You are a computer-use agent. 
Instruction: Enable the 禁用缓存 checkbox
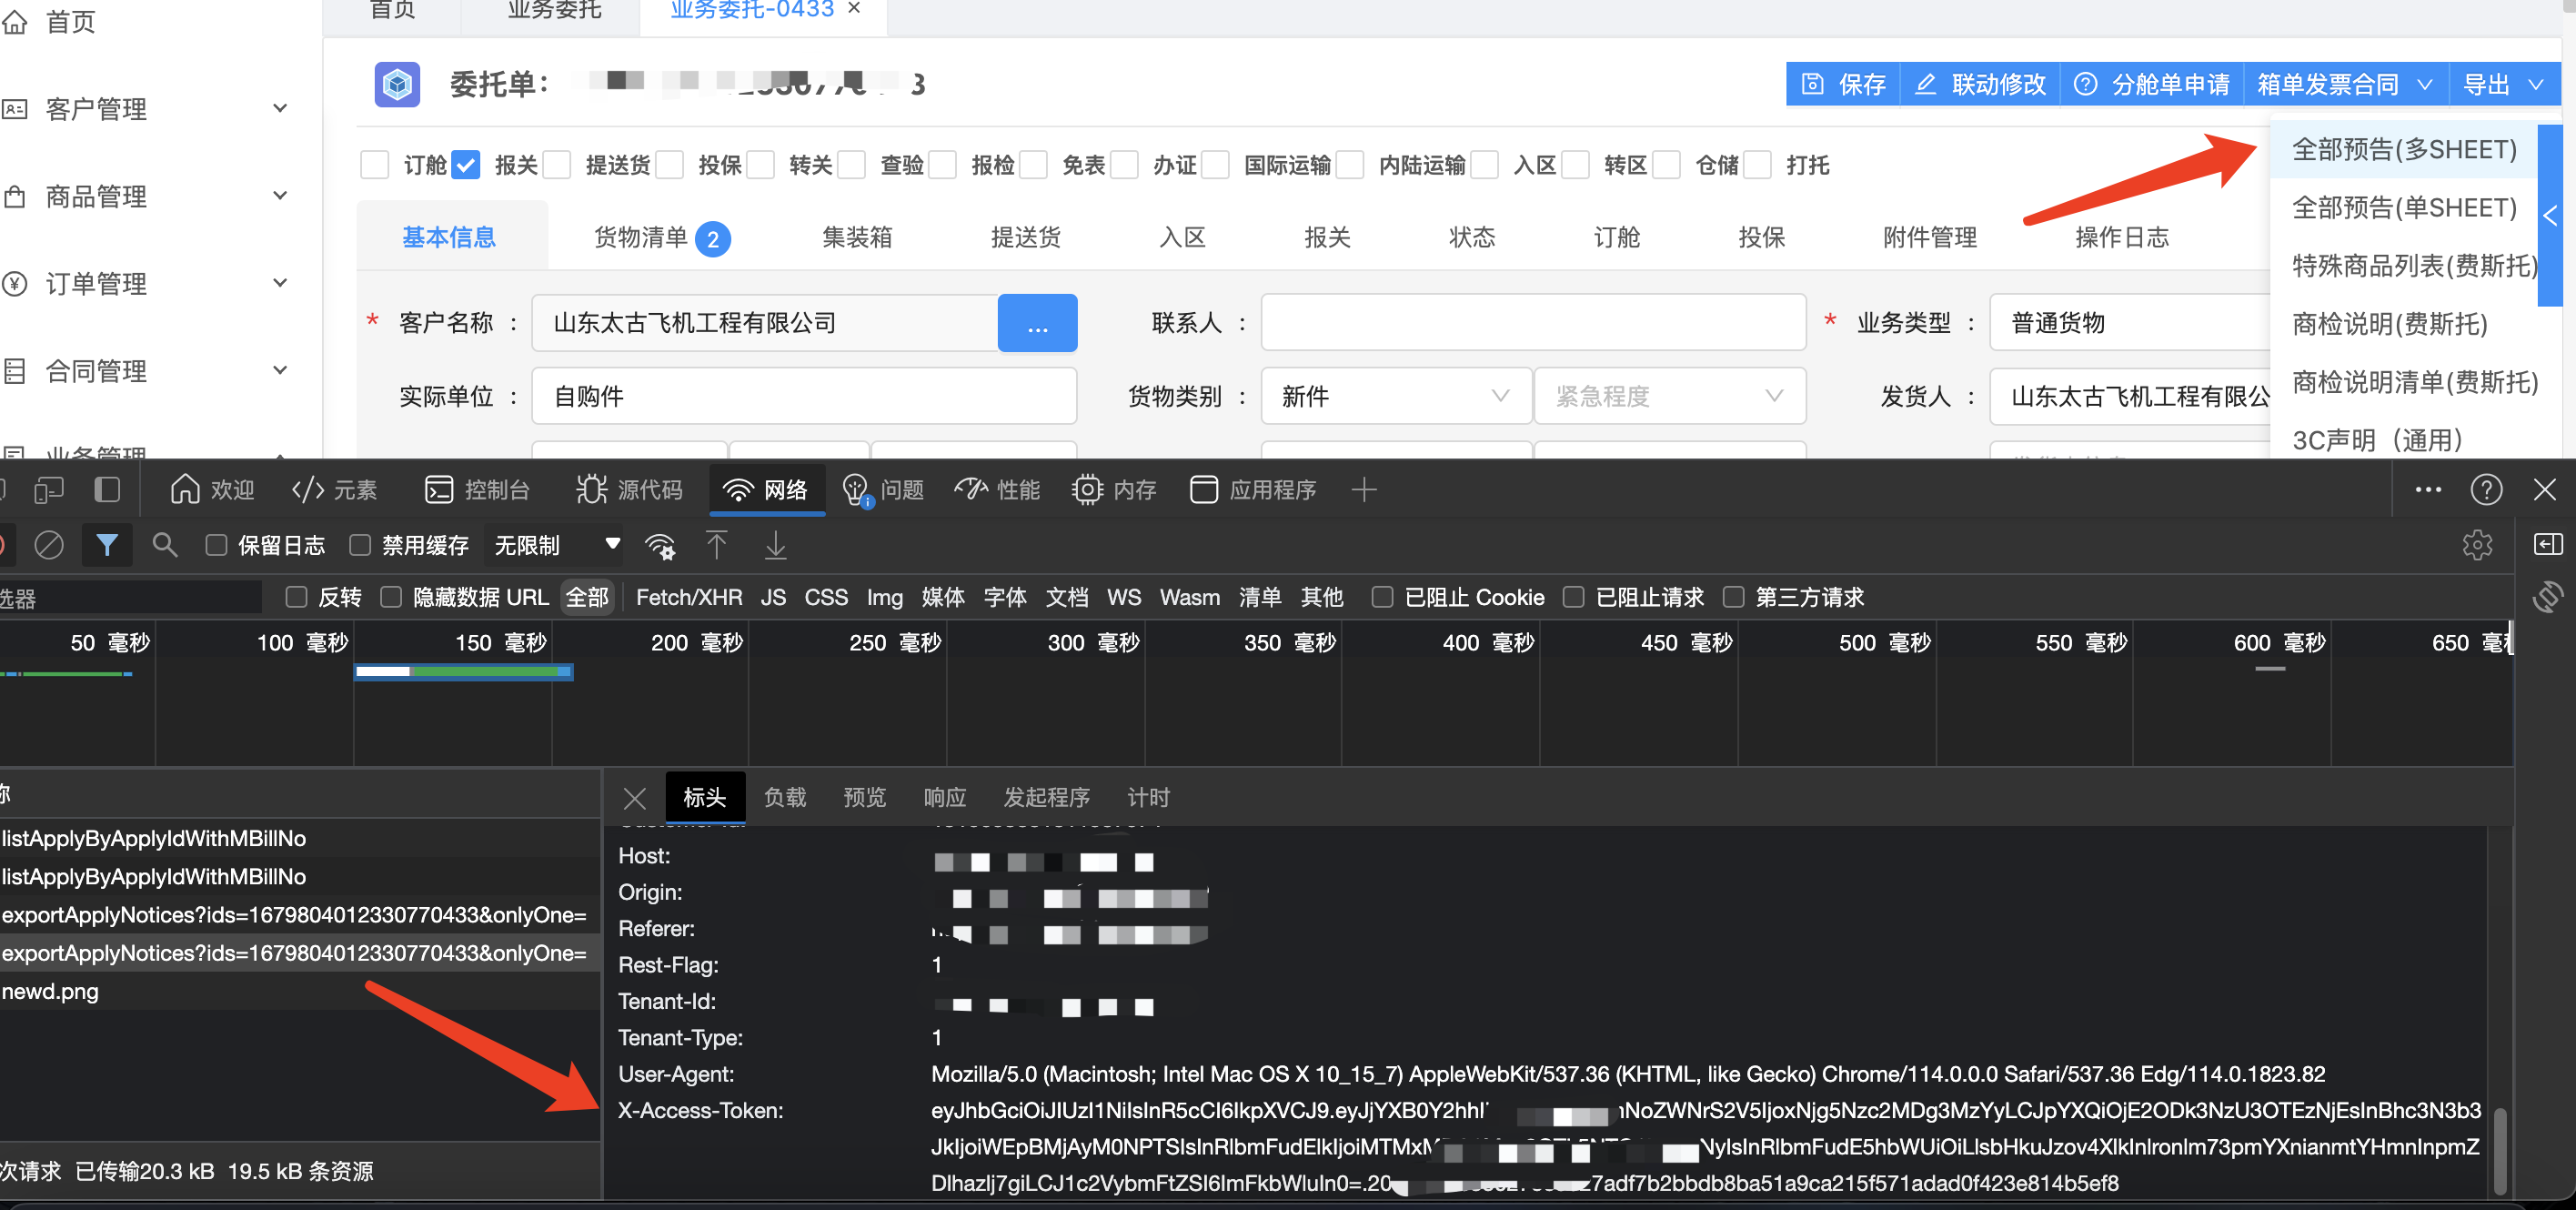[360, 545]
